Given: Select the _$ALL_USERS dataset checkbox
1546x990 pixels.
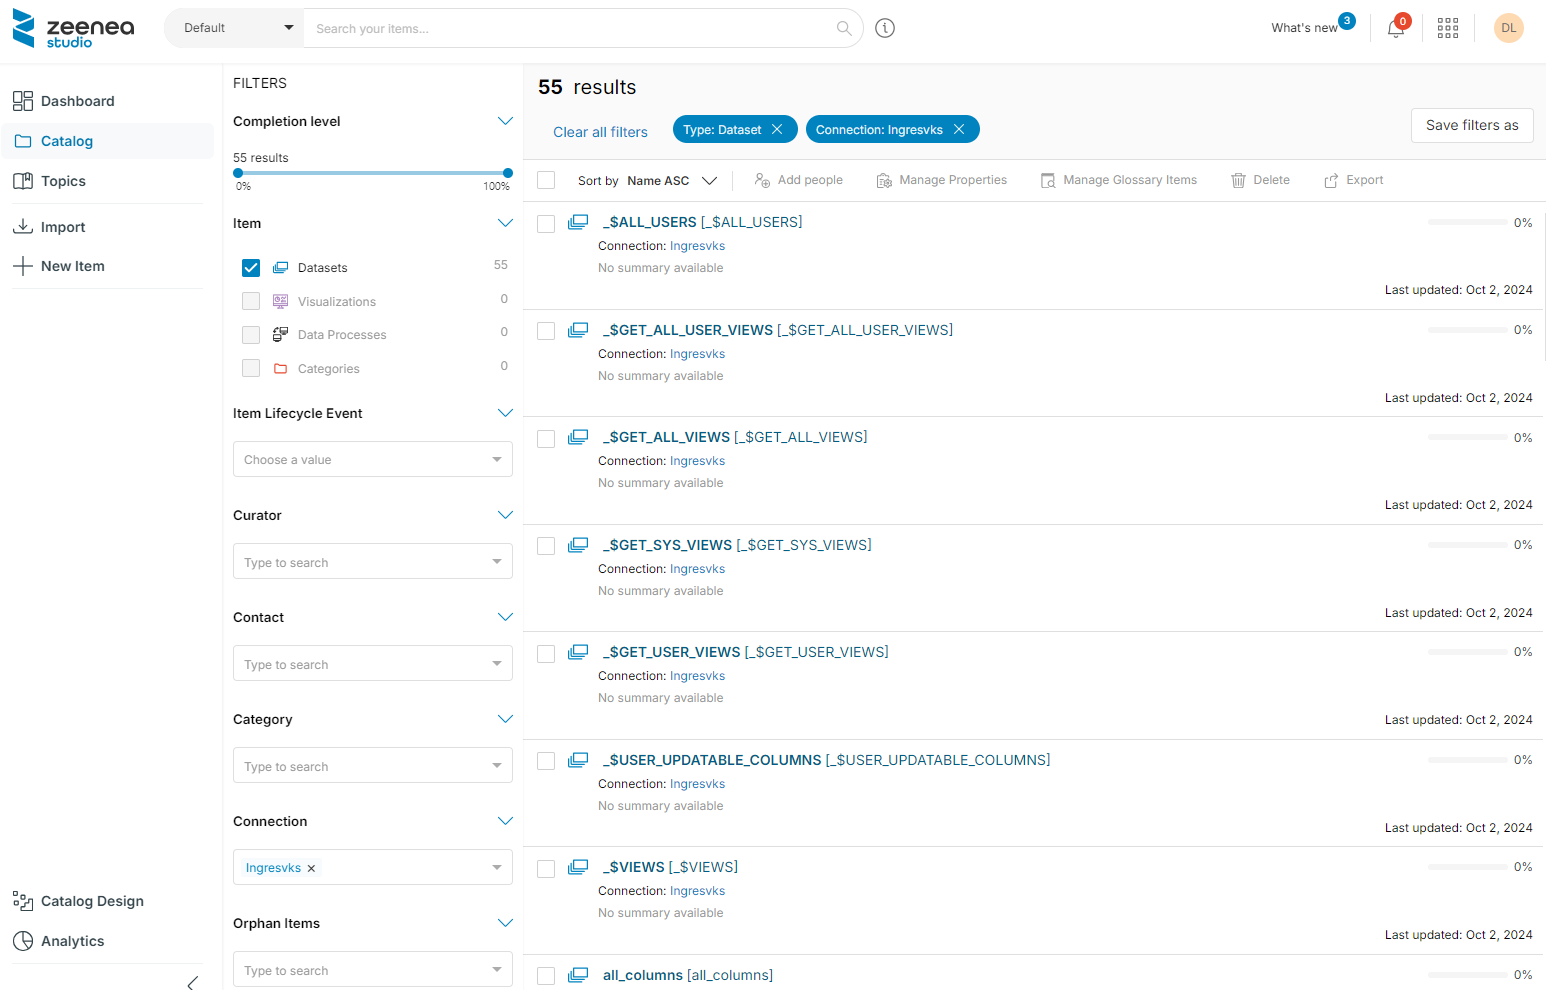Looking at the screenshot, I should [x=546, y=224].
